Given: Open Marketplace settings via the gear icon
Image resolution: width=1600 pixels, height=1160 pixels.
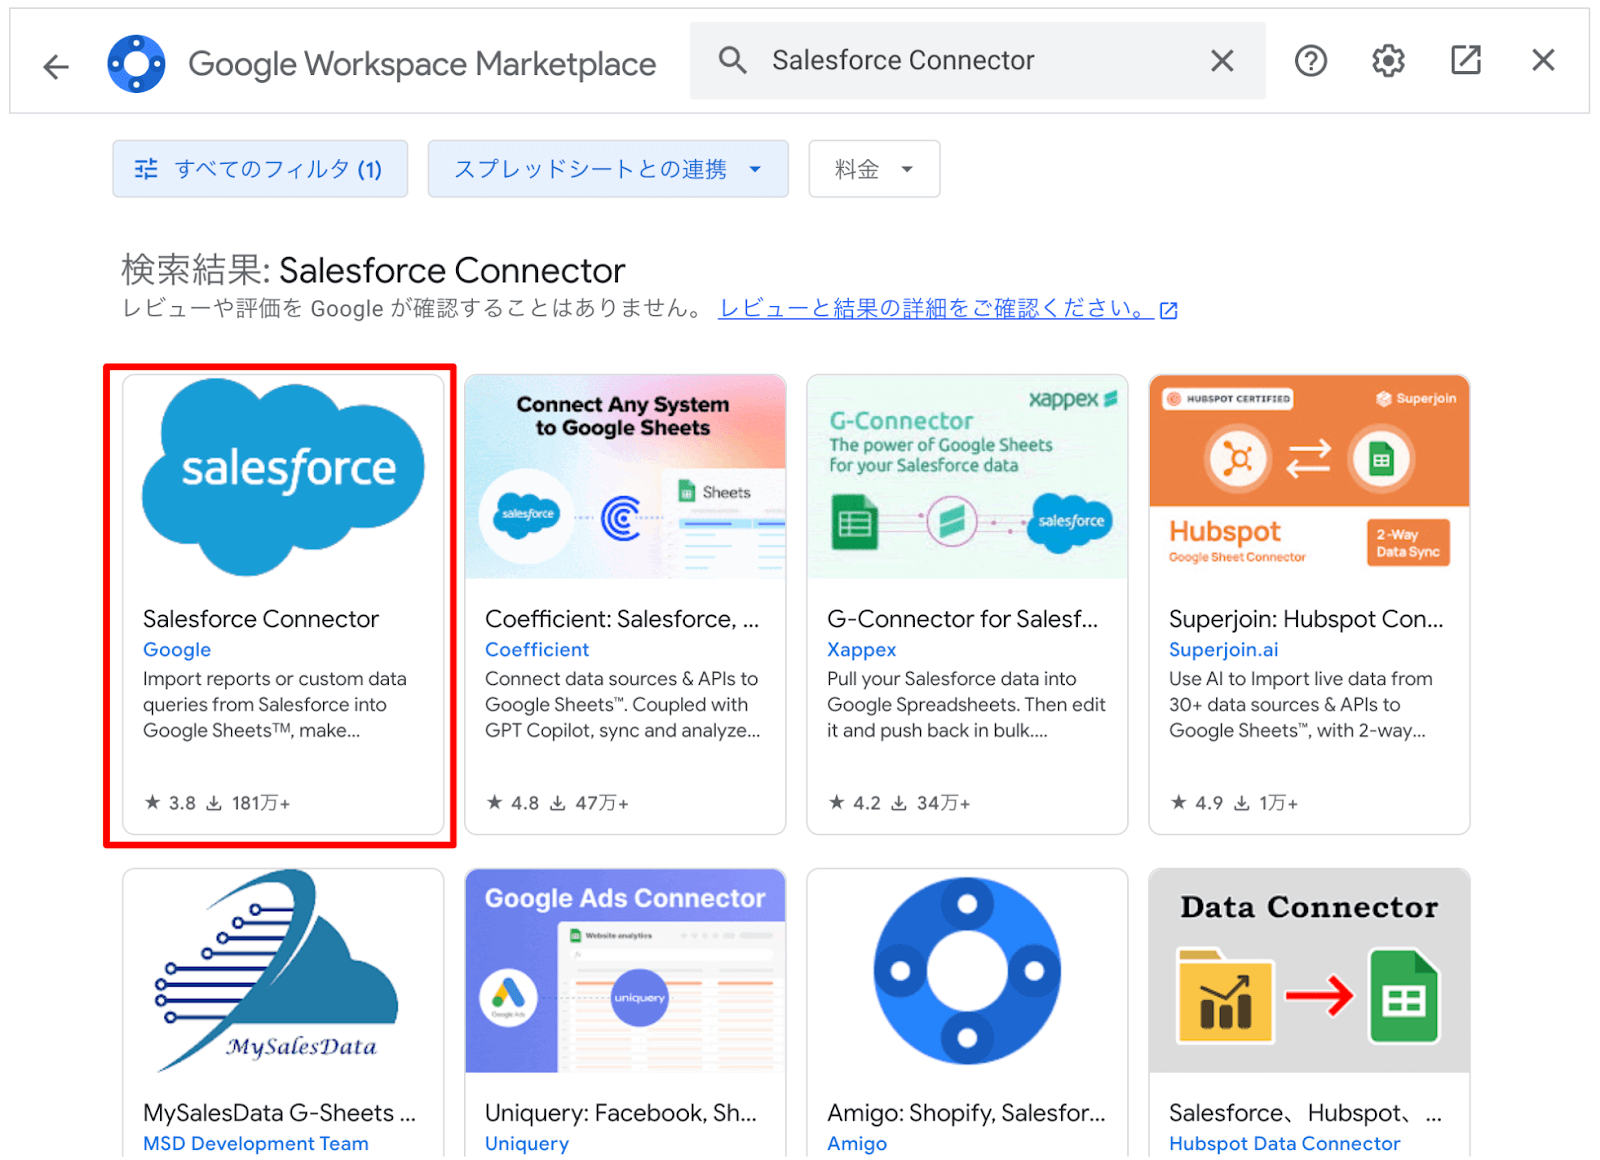Looking at the screenshot, I should (1388, 61).
